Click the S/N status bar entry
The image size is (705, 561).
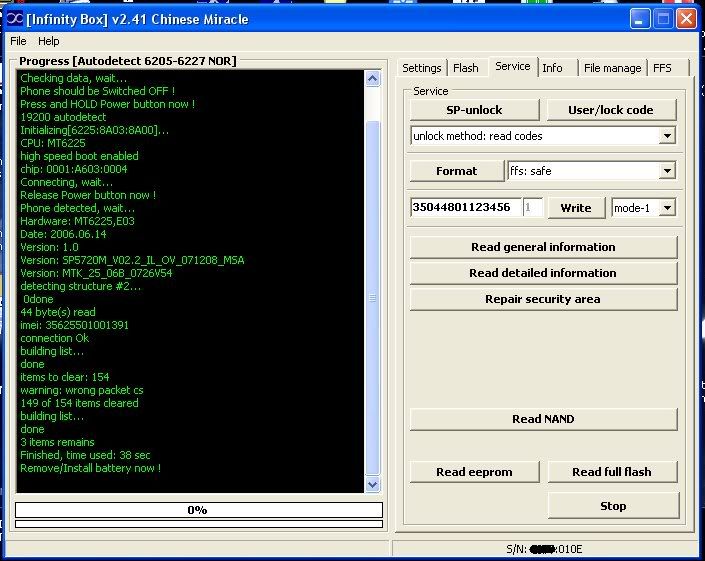click(x=544, y=549)
